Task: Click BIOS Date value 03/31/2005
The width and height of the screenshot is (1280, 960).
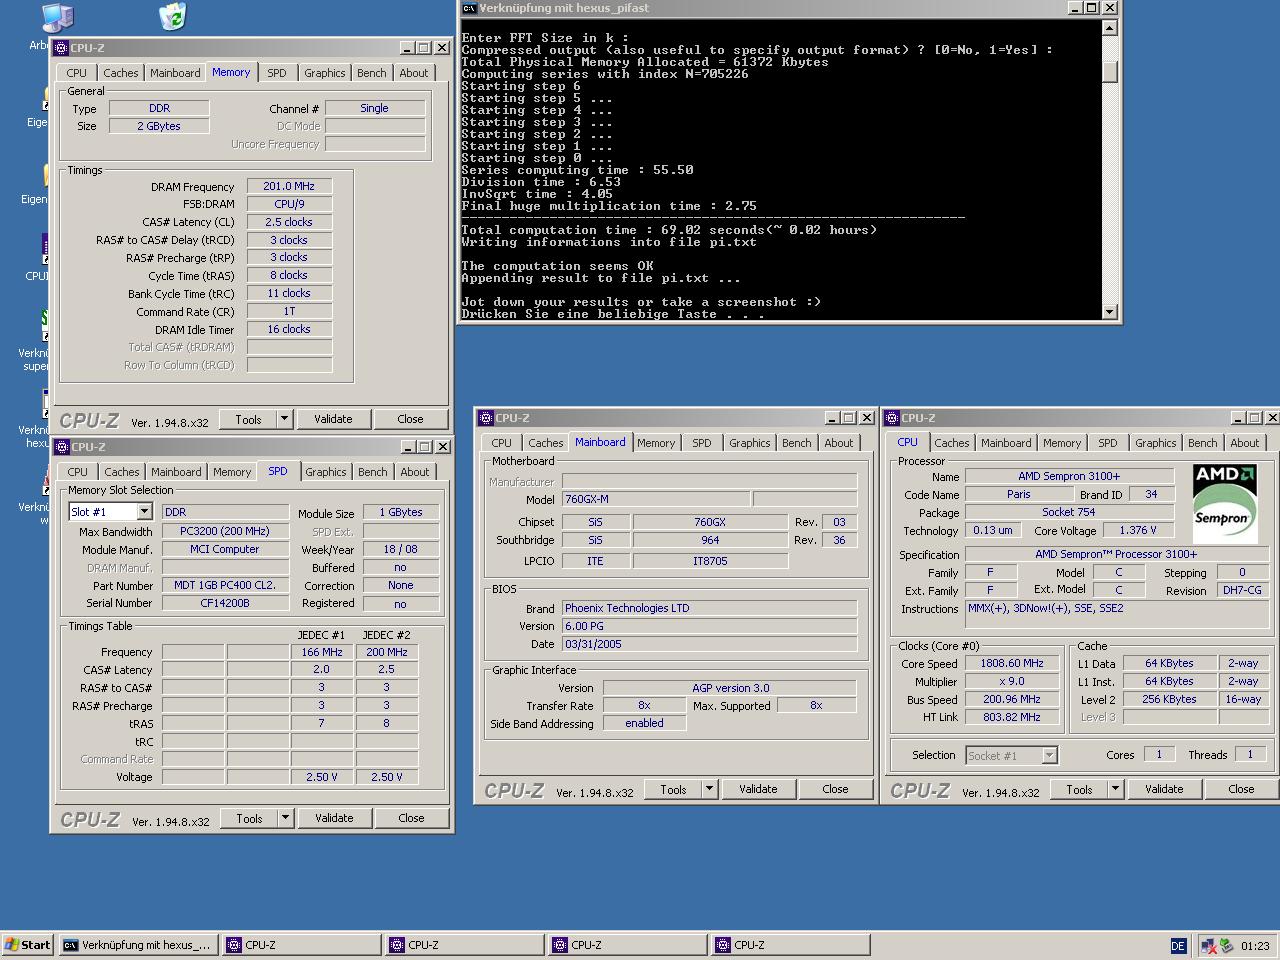Action: coord(709,644)
